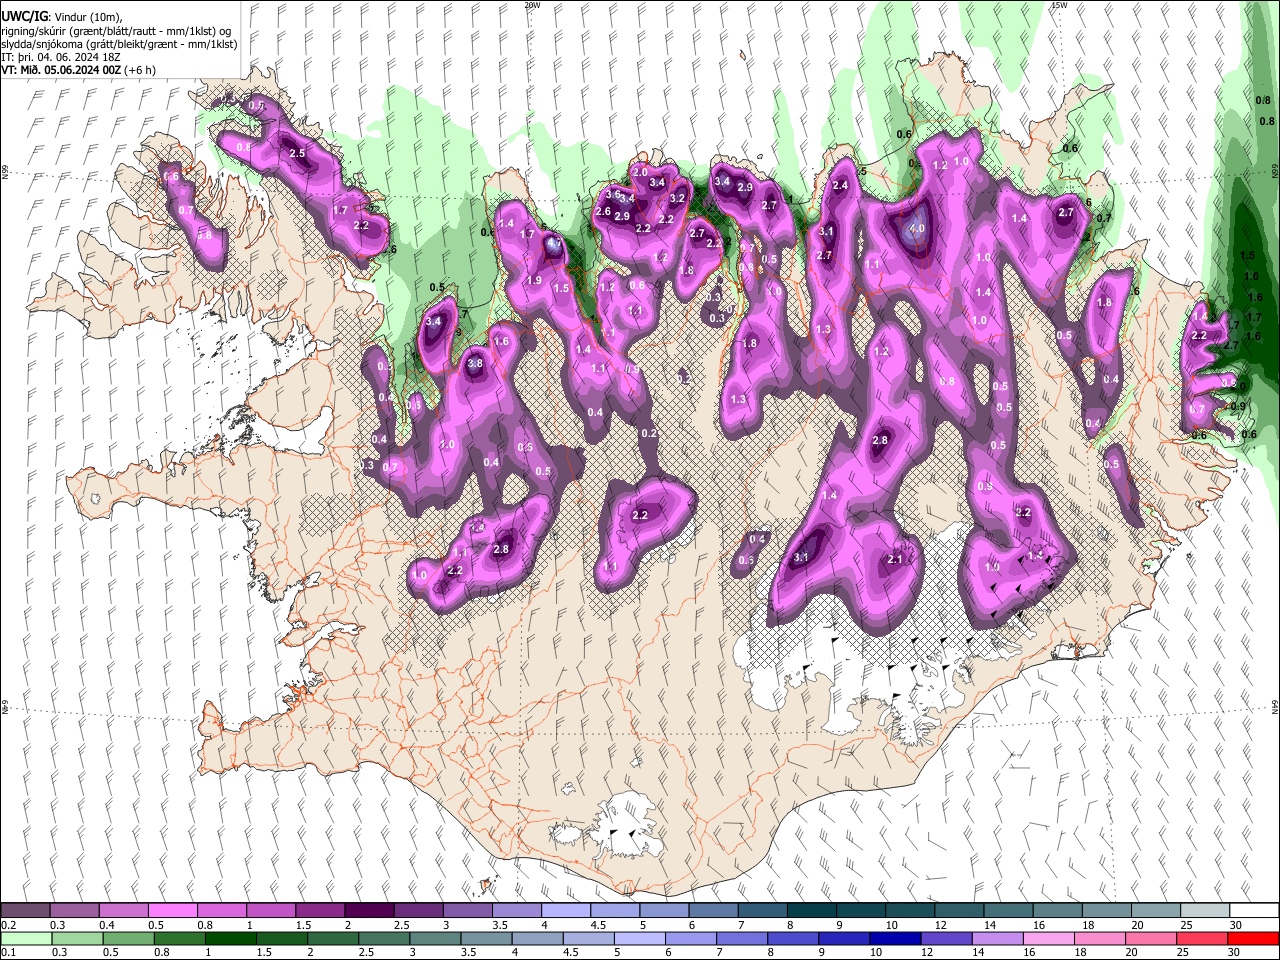Click the pale grey 25 swatch in upper legend

[1205, 910]
